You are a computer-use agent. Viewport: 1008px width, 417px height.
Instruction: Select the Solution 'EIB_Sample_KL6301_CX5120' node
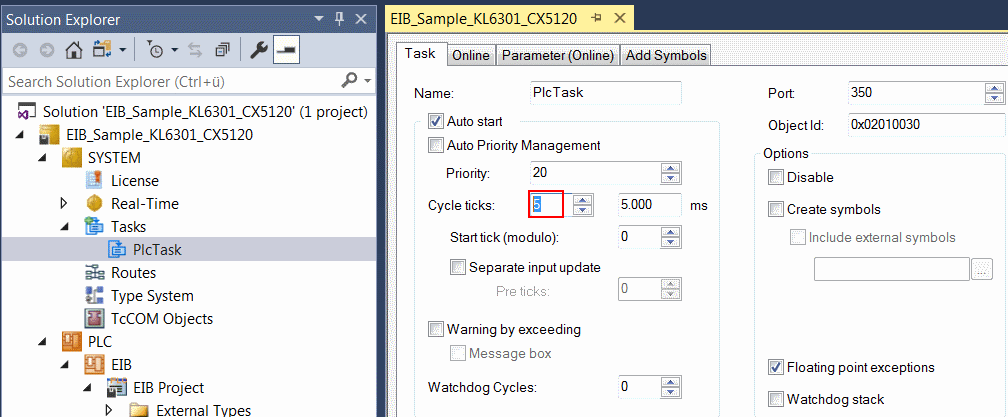click(205, 111)
